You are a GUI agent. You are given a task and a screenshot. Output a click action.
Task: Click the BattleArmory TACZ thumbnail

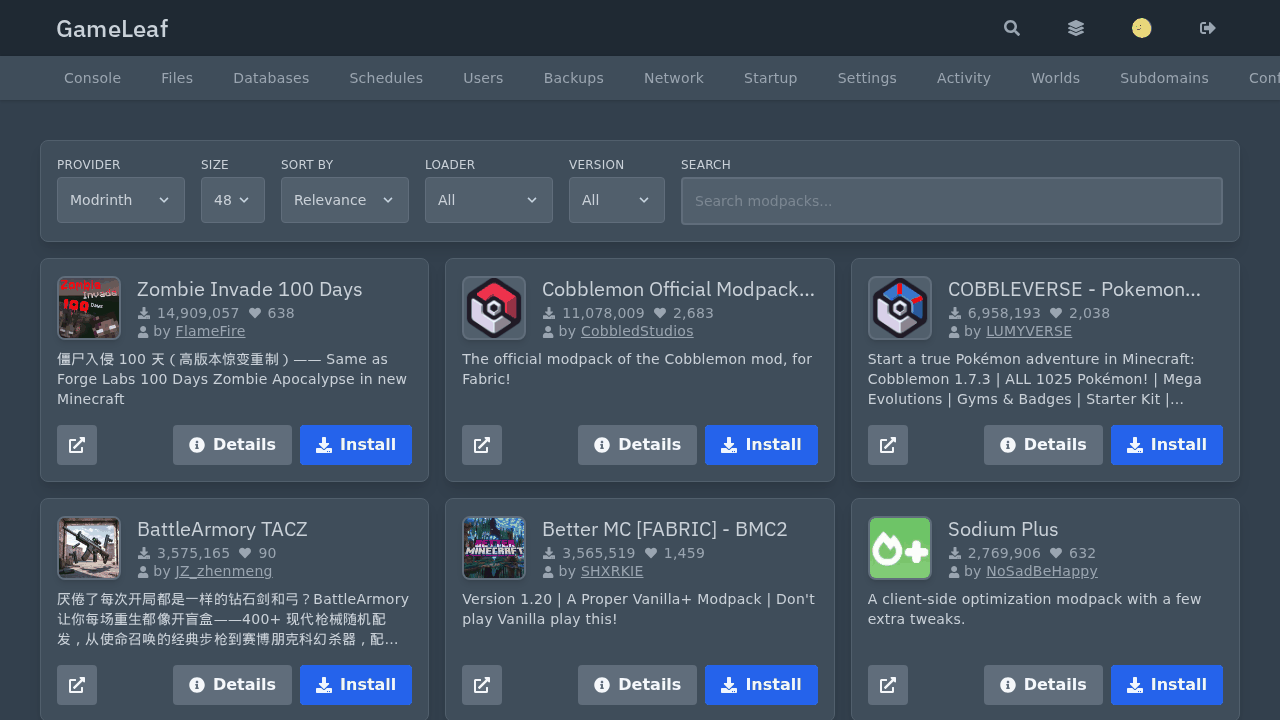click(89, 548)
